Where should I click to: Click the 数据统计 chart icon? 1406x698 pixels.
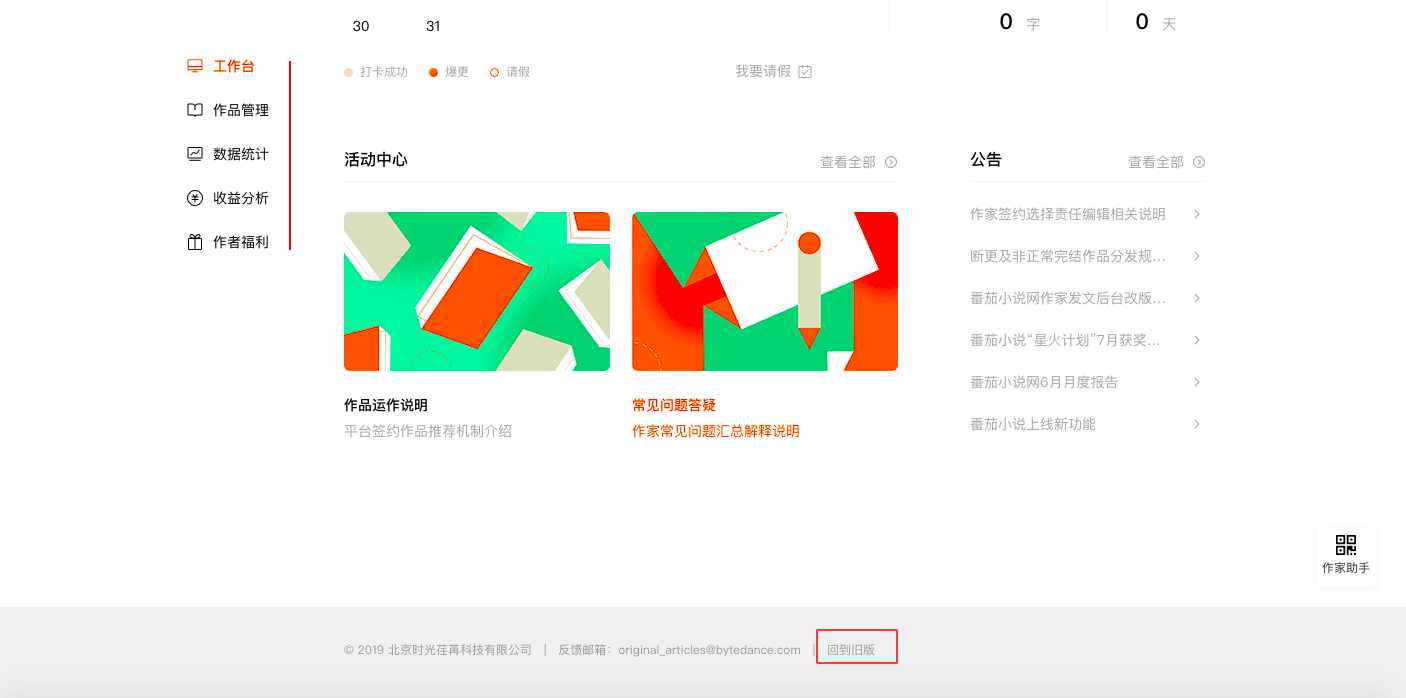(x=195, y=154)
